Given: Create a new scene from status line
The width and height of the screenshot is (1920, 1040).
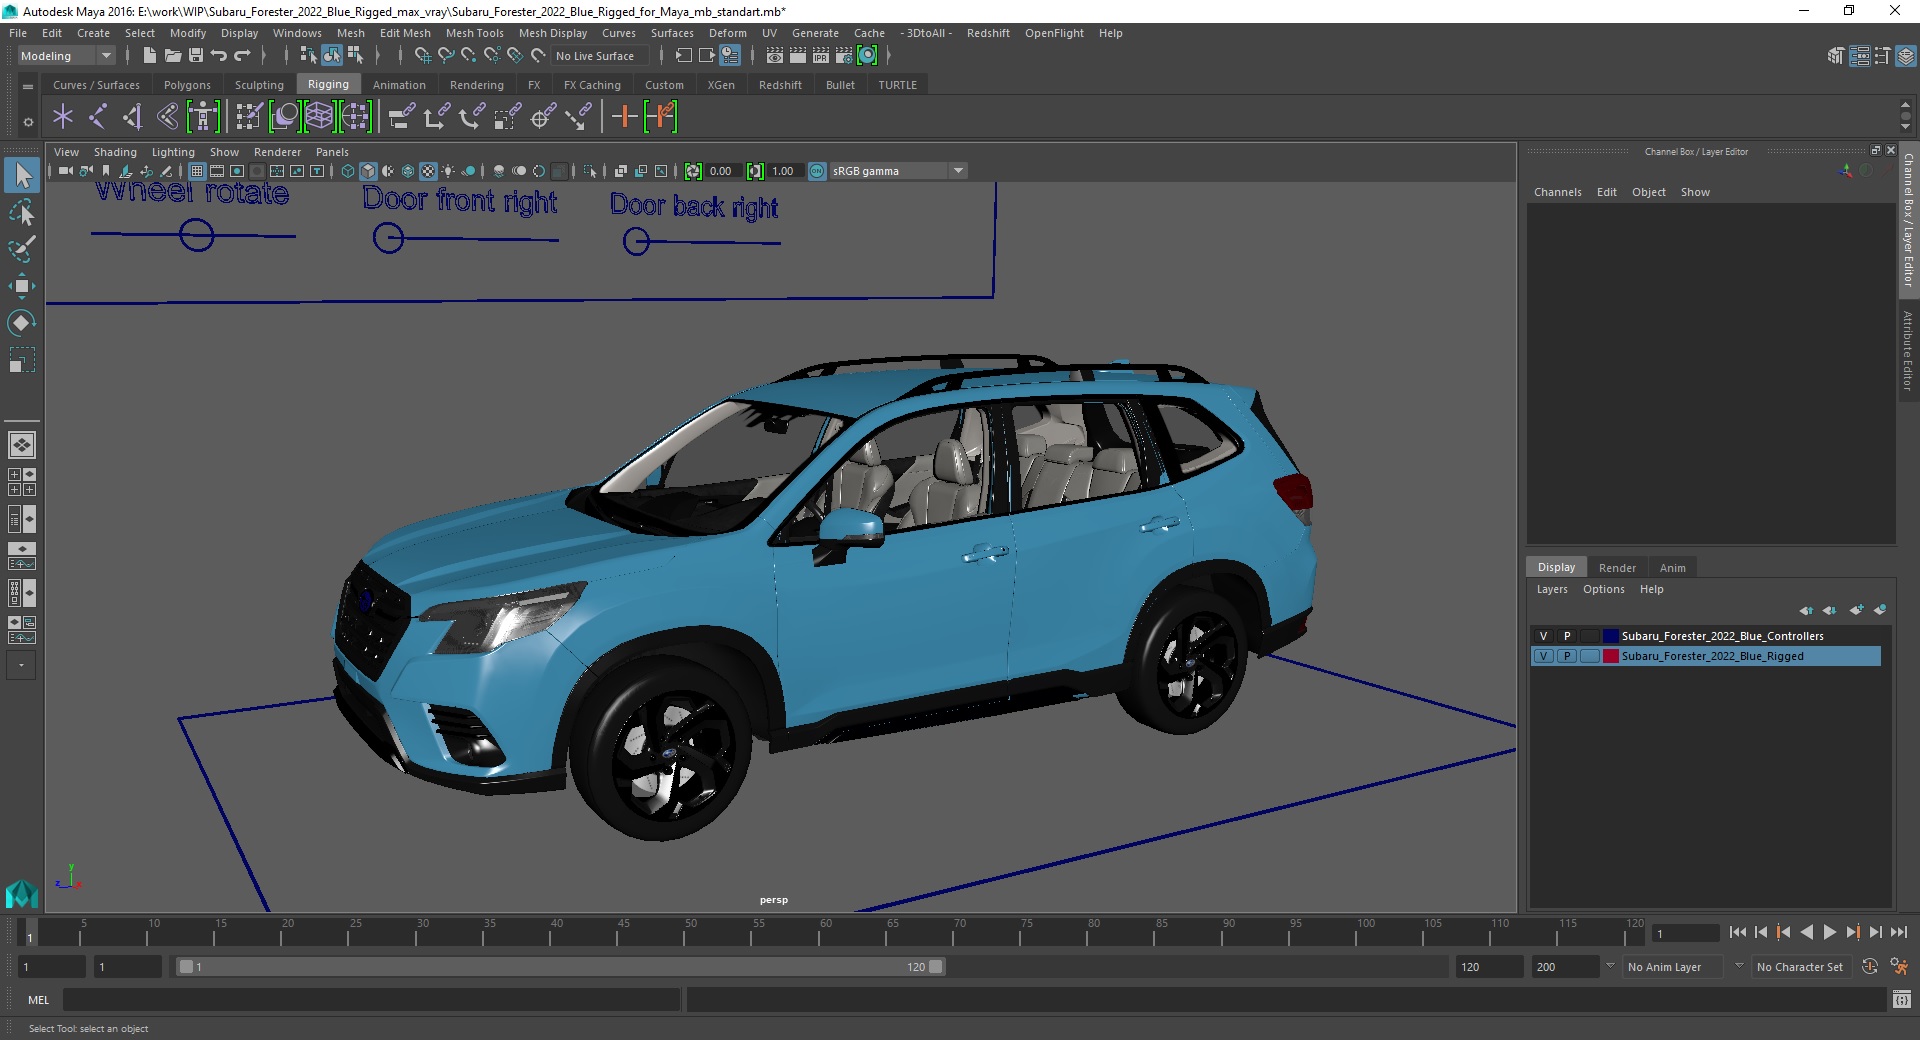Looking at the screenshot, I should point(149,56).
